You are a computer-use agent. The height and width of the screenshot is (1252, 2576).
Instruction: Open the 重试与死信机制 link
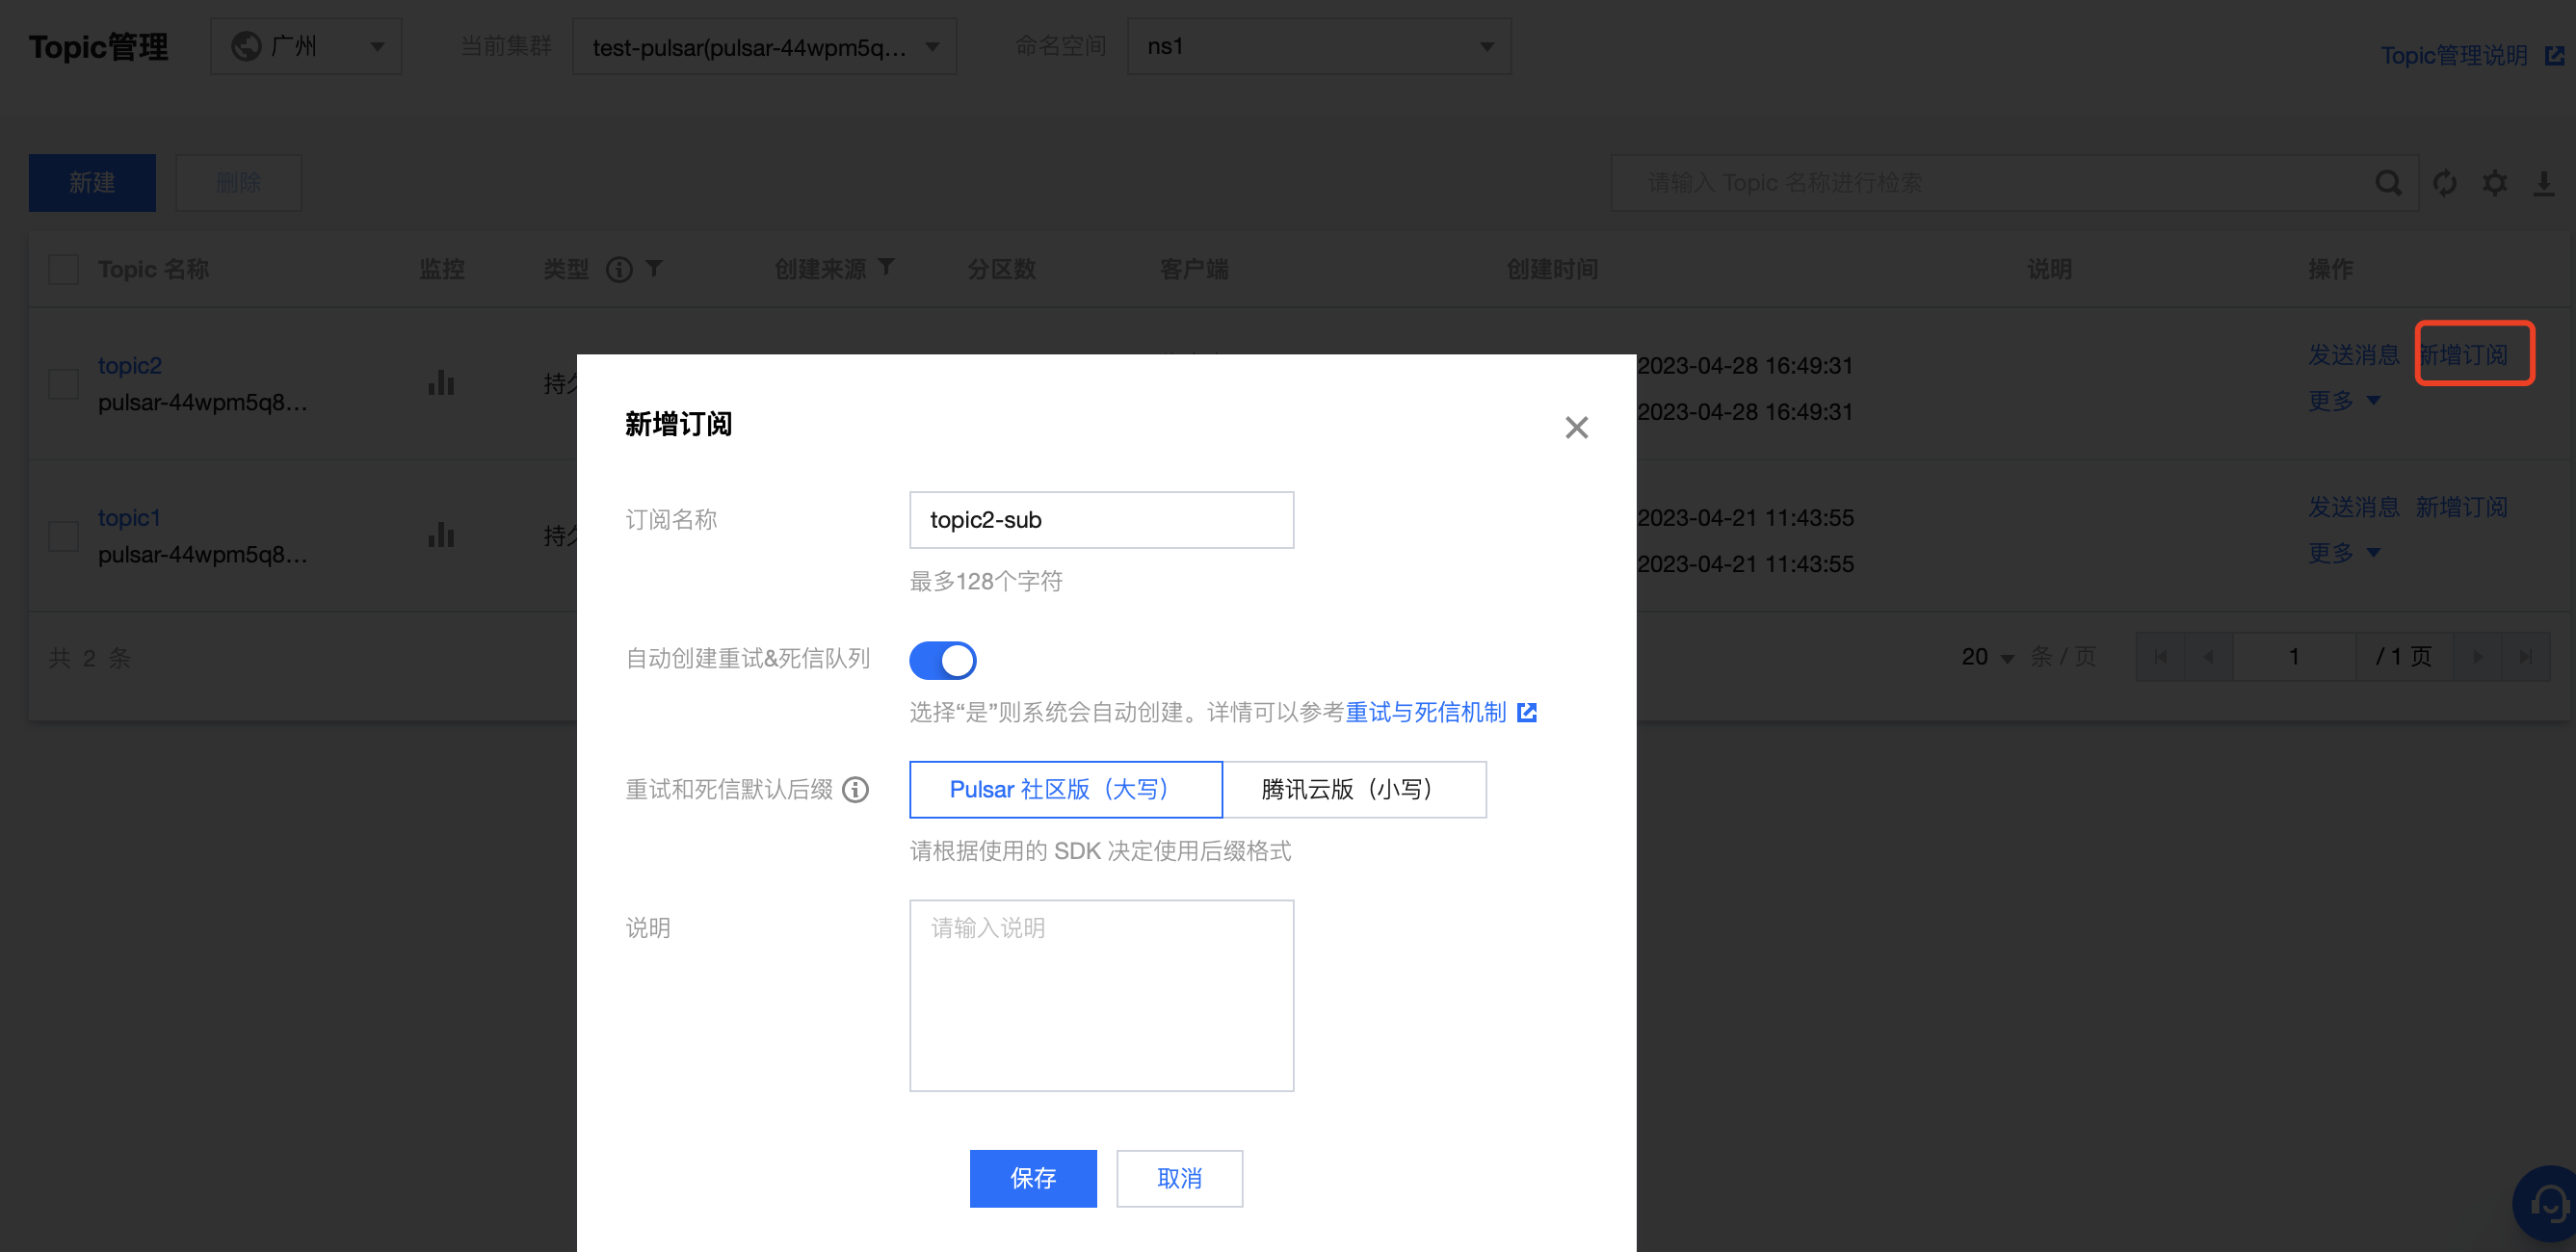[1426, 712]
